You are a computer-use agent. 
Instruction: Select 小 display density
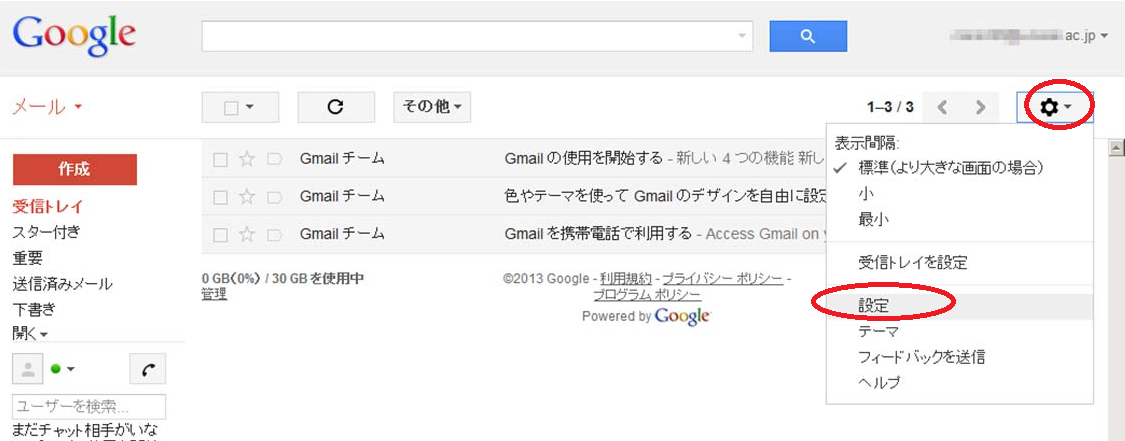click(959, 194)
